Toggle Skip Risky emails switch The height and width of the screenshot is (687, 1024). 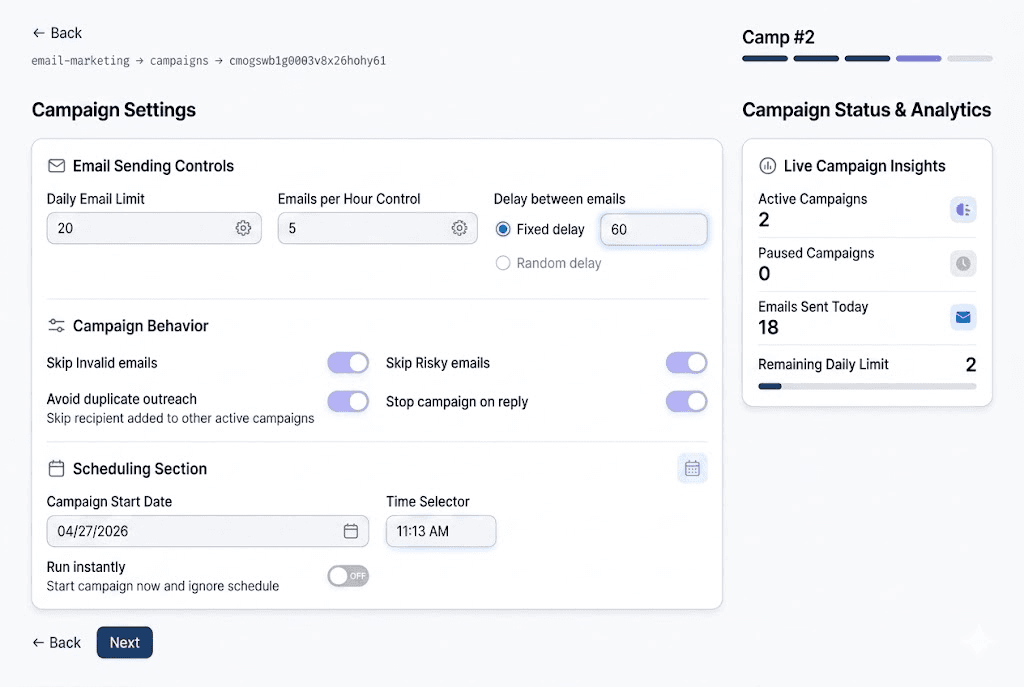pos(686,362)
